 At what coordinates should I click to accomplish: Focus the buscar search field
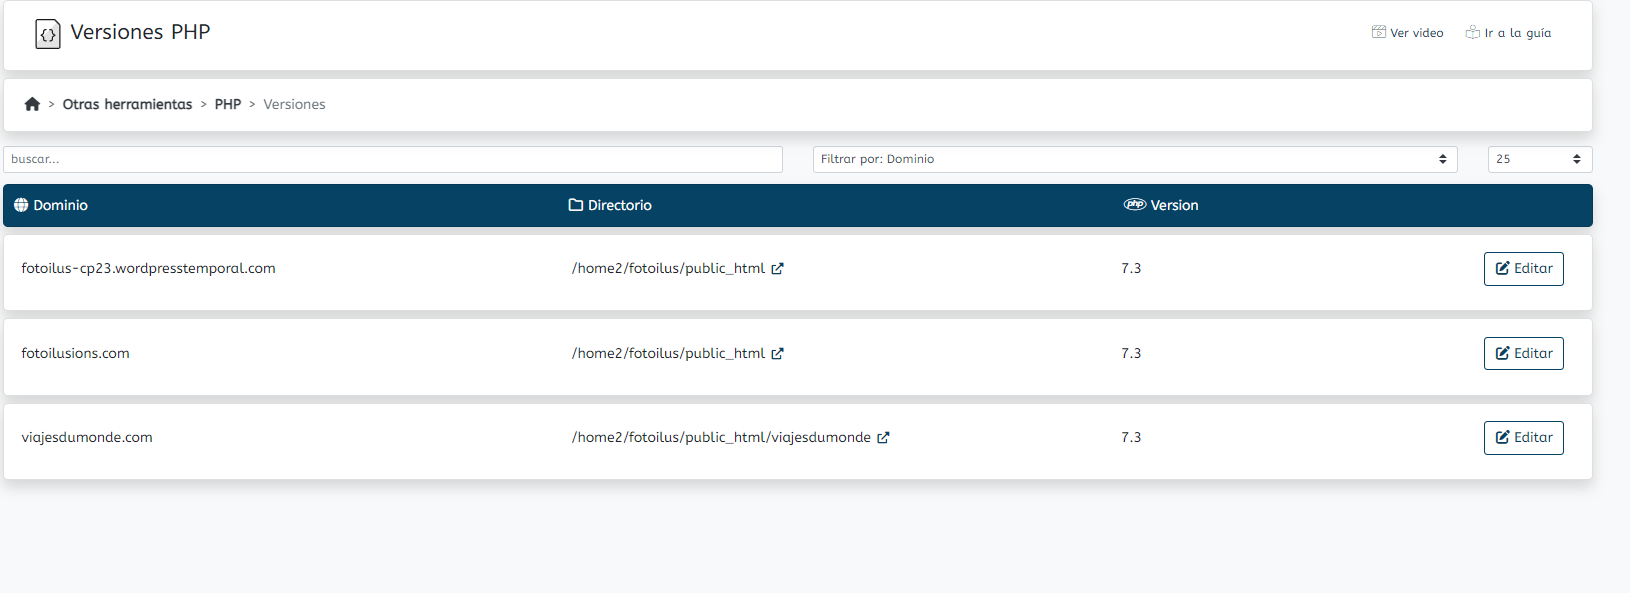click(393, 159)
